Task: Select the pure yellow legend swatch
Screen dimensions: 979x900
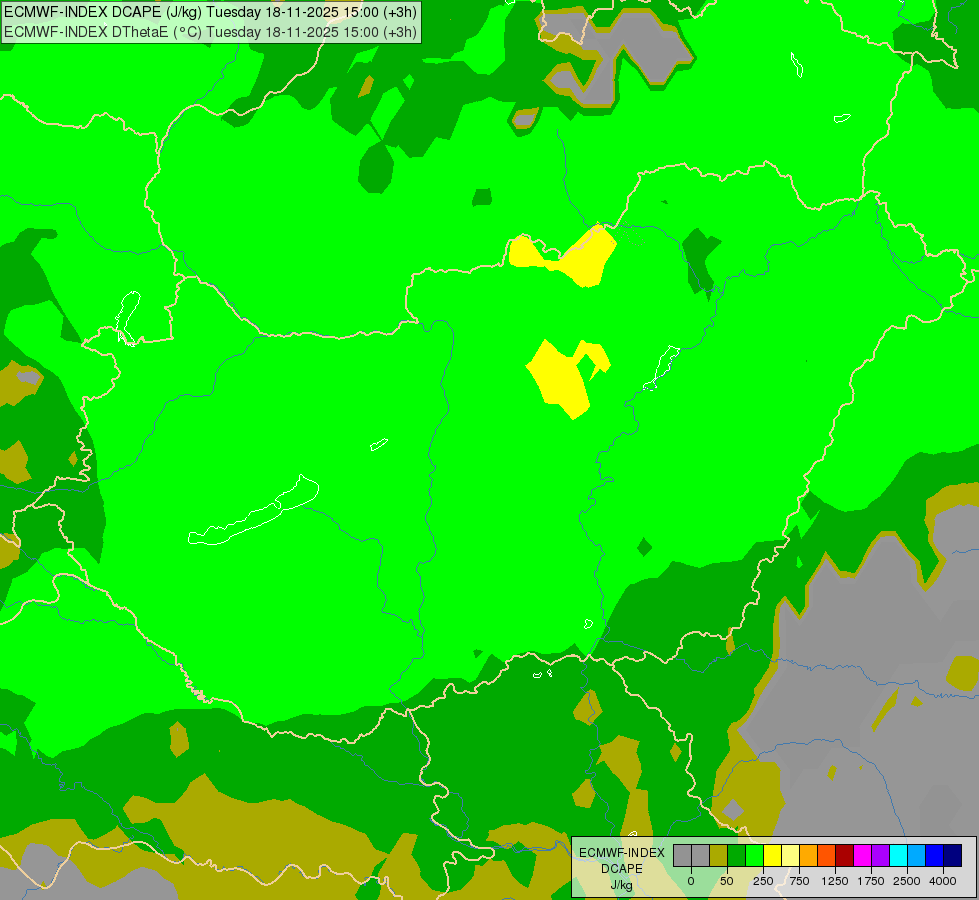Action: pyautogui.click(x=772, y=856)
